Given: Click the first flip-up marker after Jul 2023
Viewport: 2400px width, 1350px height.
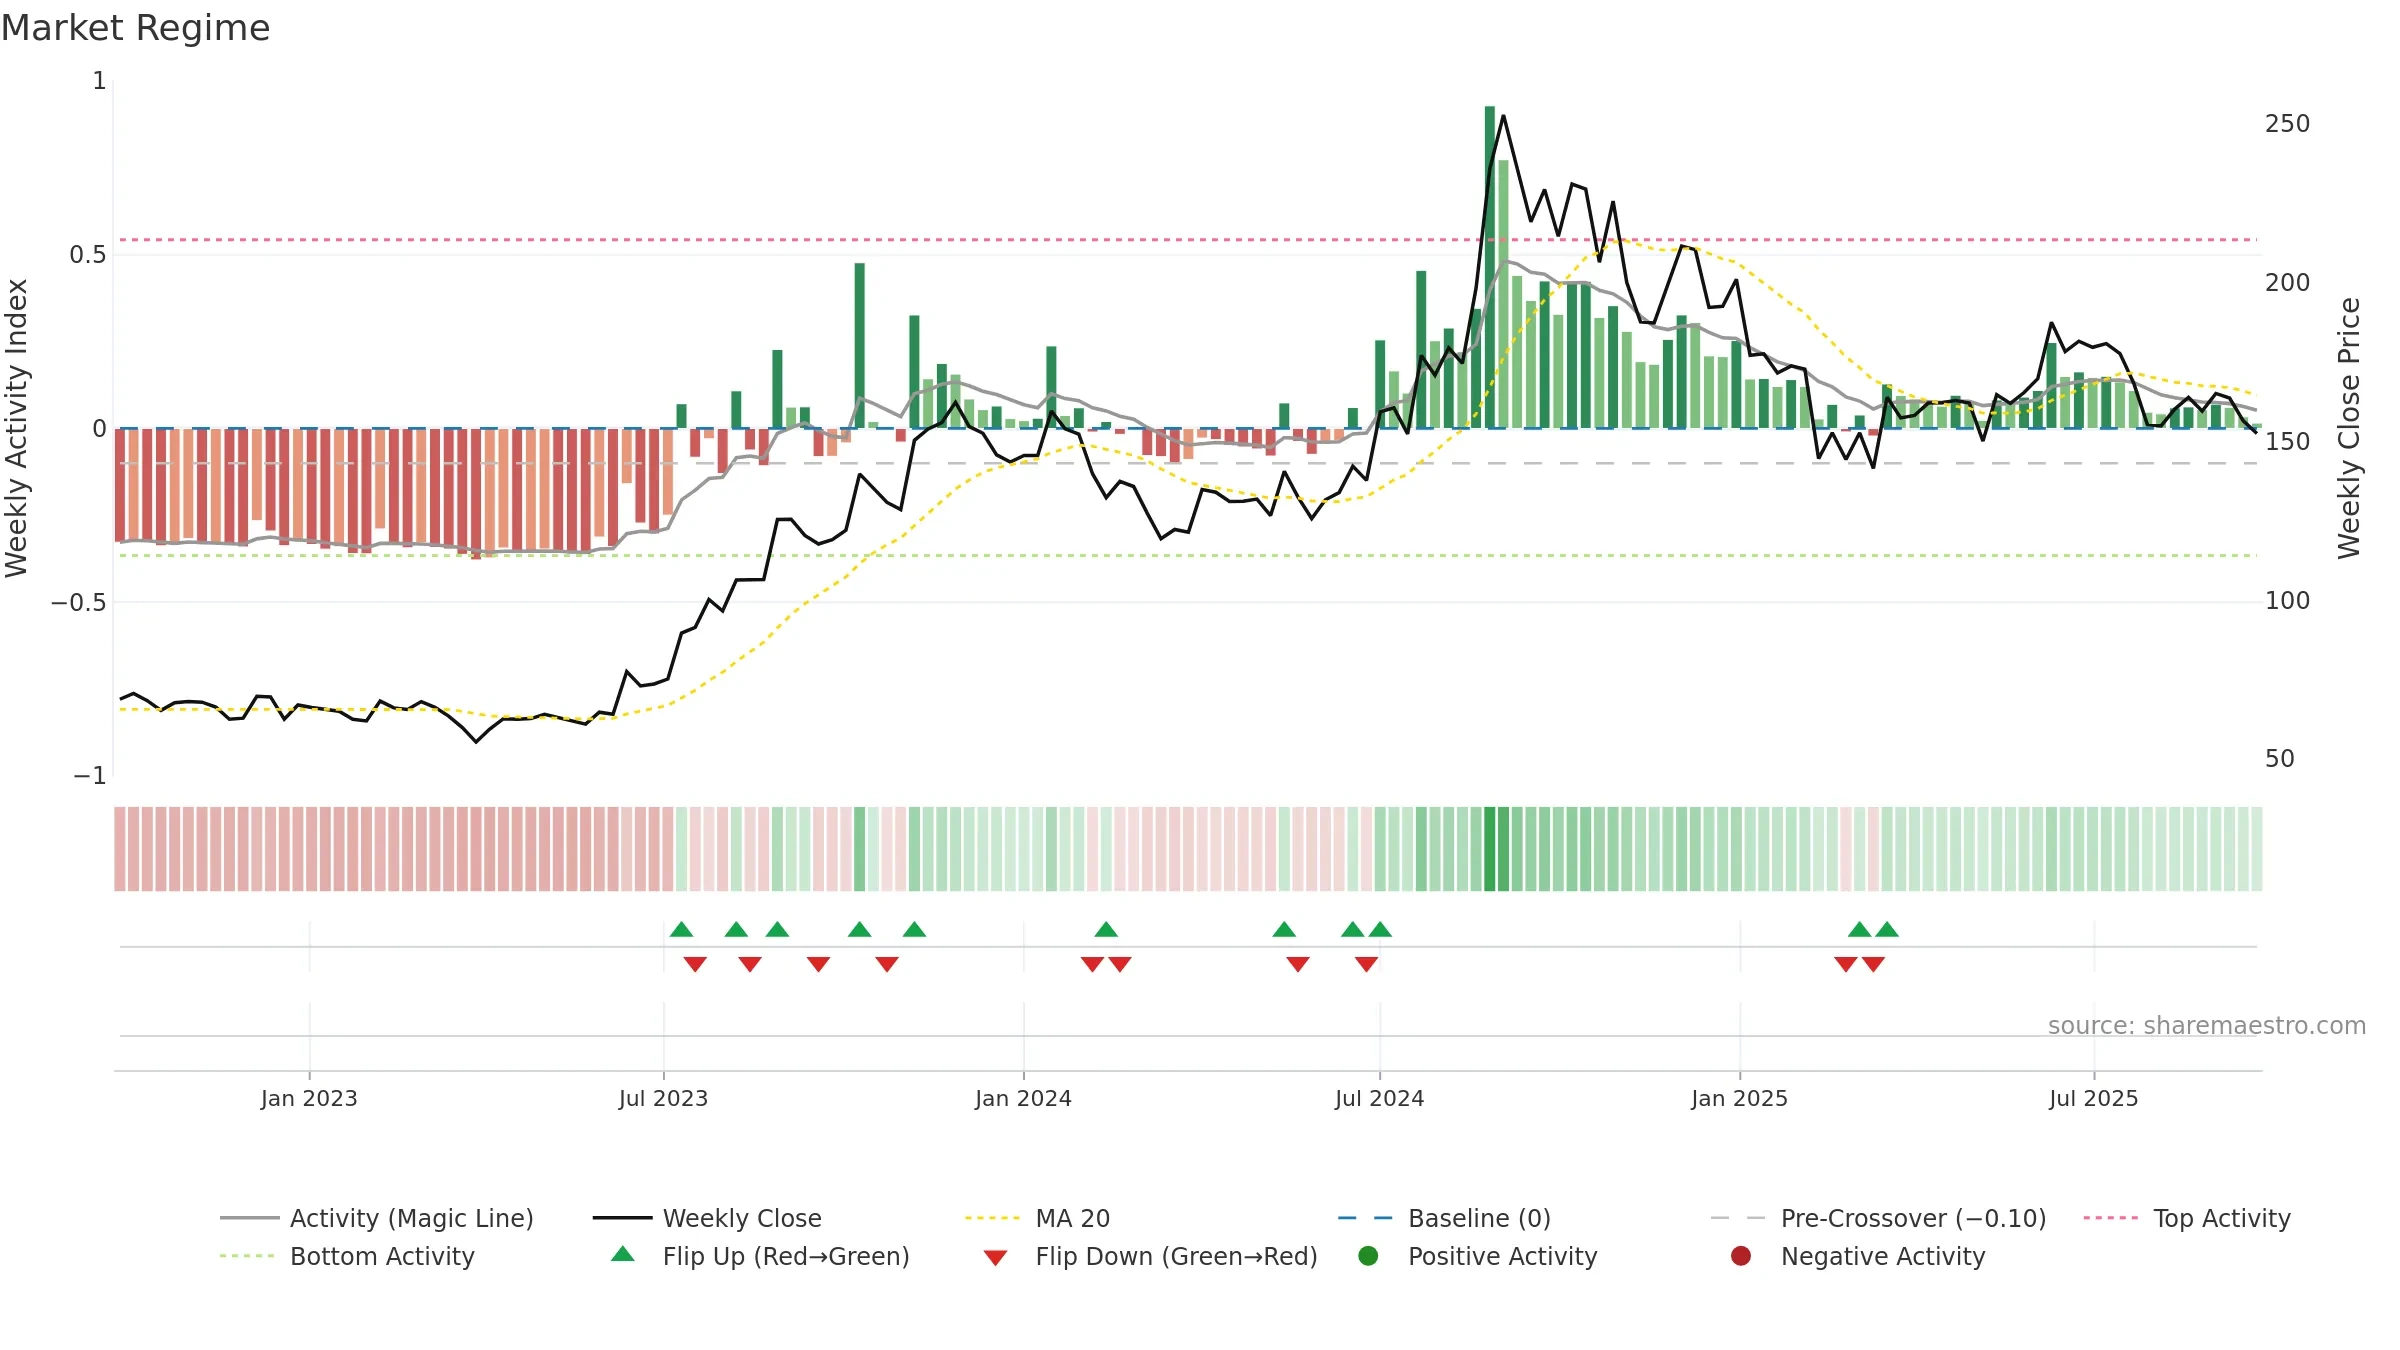Looking at the screenshot, I should [x=681, y=929].
